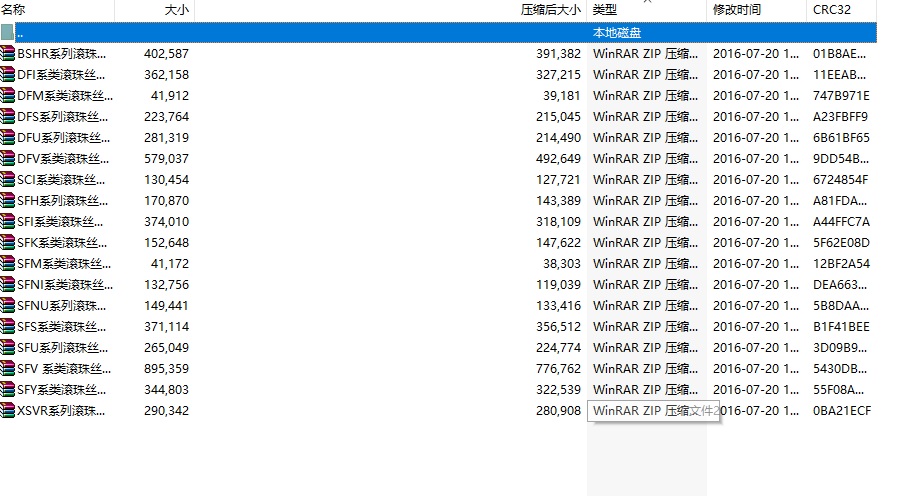
Task: Click the CRC32 value A44FFC7A
Action: click(841, 222)
